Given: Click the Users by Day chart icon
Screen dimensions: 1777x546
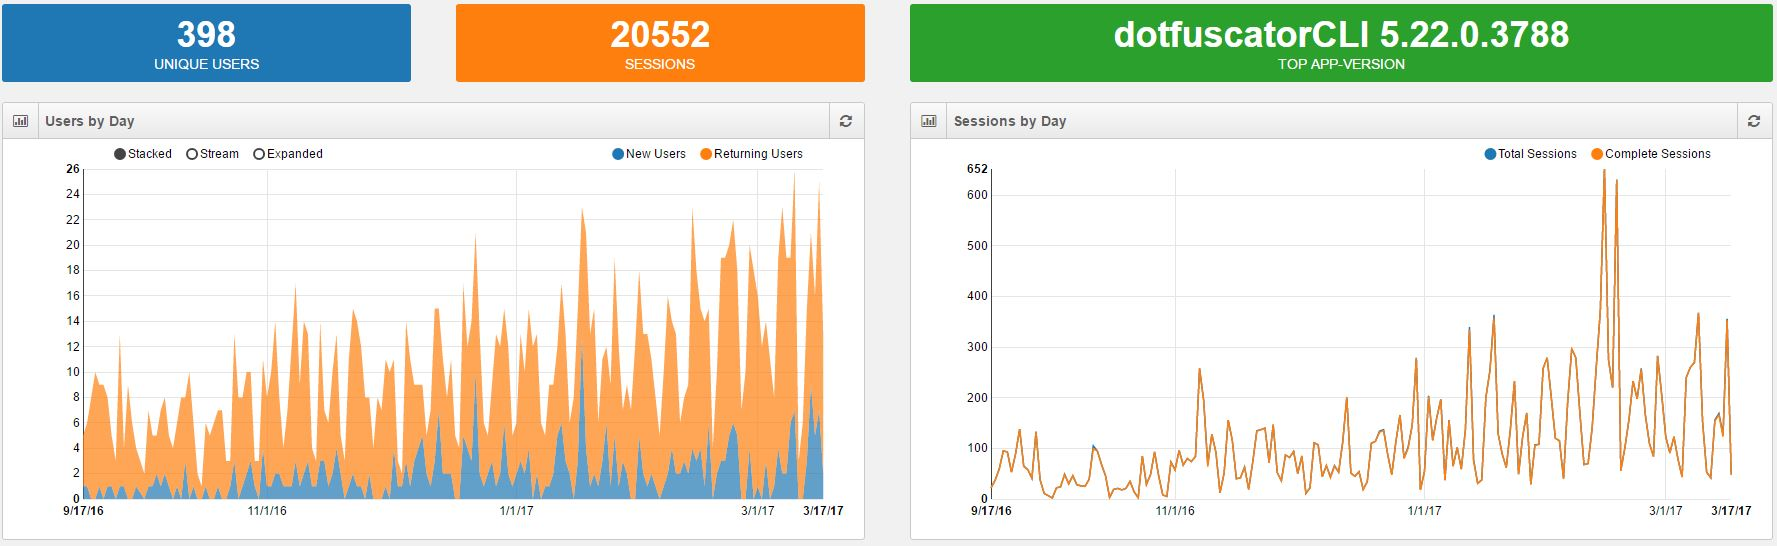Looking at the screenshot, I should tap(20, 121).
